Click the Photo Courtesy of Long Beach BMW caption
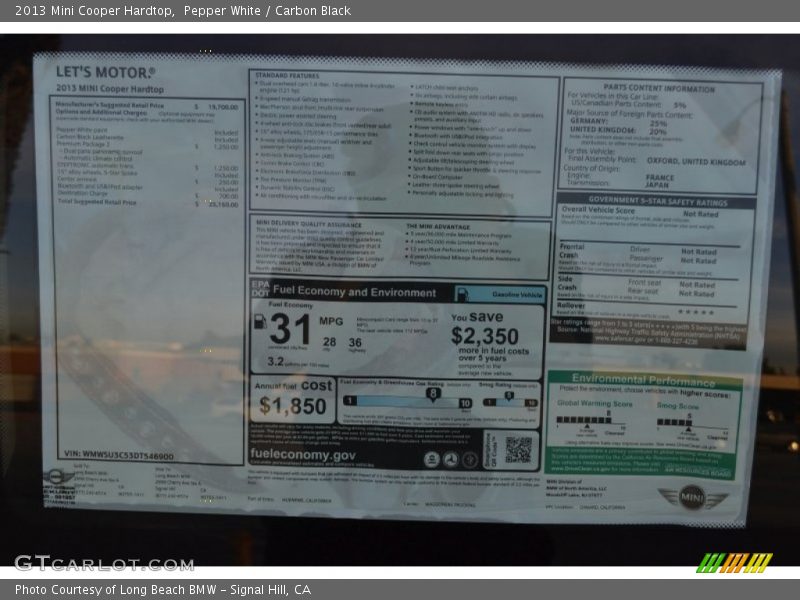 click(163, 590)
